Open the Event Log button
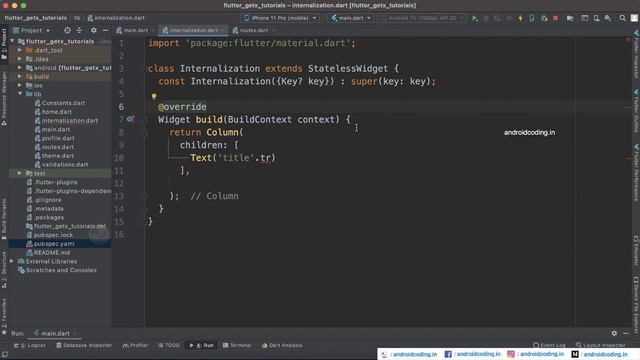Screen dimensions: 640x360 [549, 345]
